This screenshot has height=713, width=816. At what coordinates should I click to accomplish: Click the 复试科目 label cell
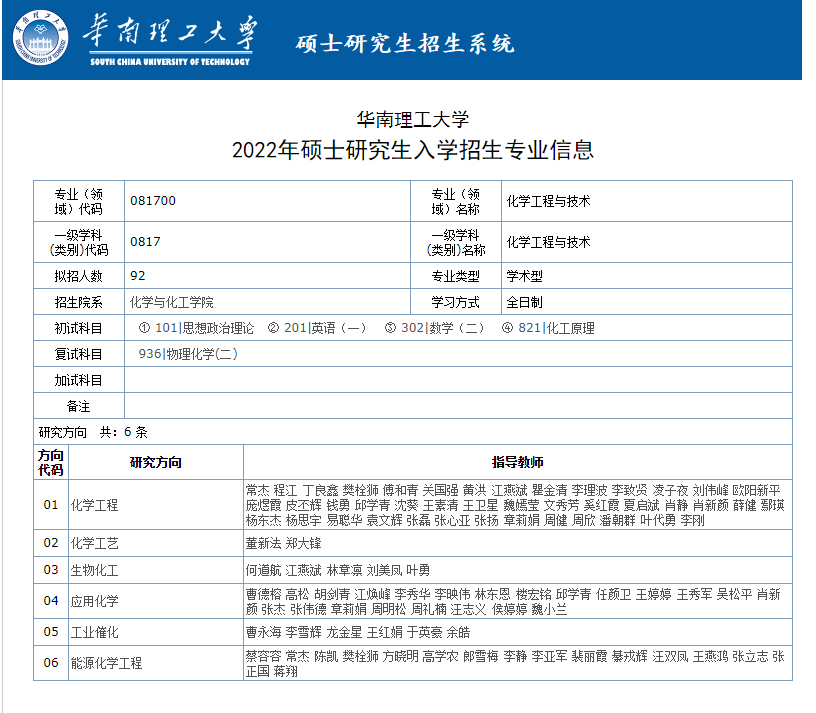tap(79, 354)
